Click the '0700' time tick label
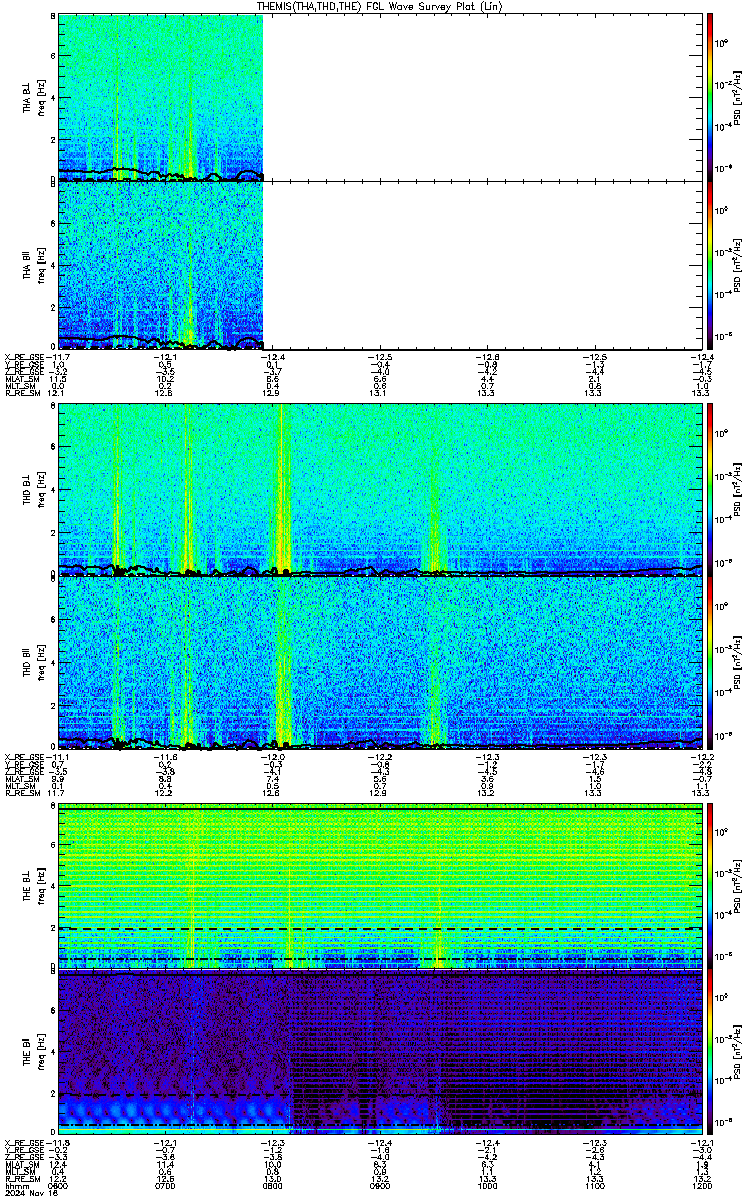The image size is (750, 1200). [x=165, y=1185]
